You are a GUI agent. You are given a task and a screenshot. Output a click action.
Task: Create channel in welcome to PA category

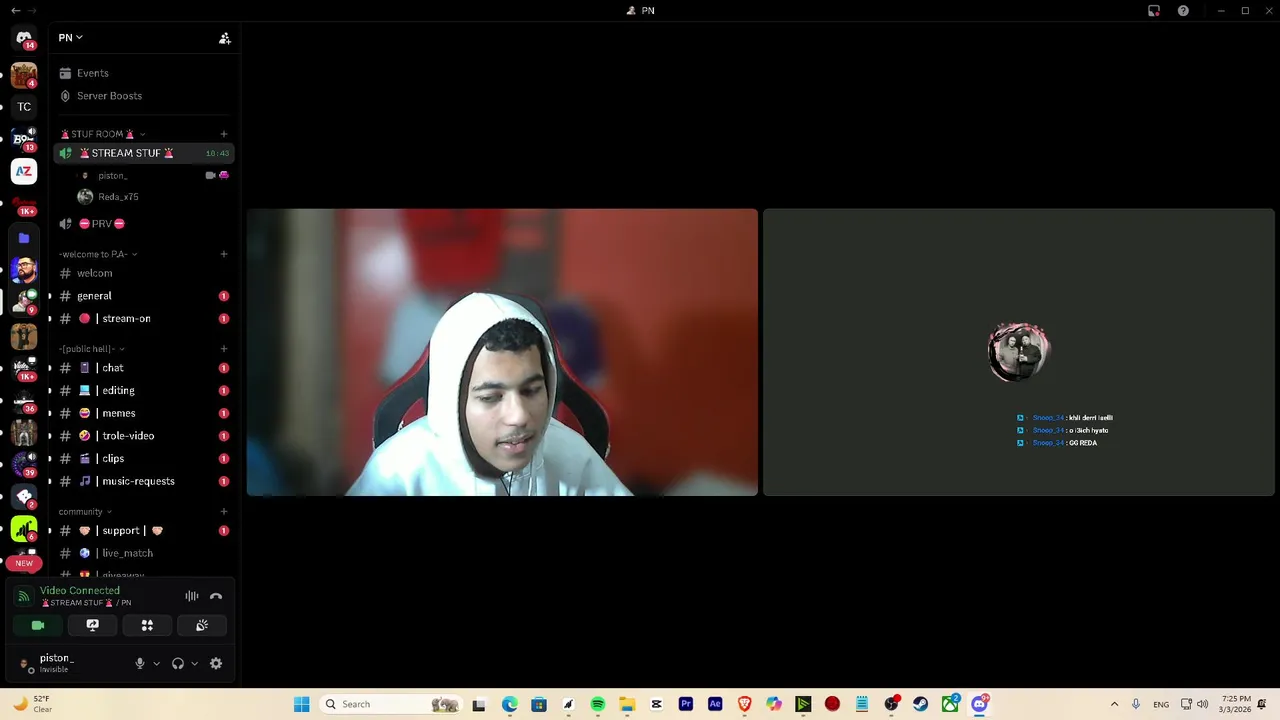(x=224, y=254)
